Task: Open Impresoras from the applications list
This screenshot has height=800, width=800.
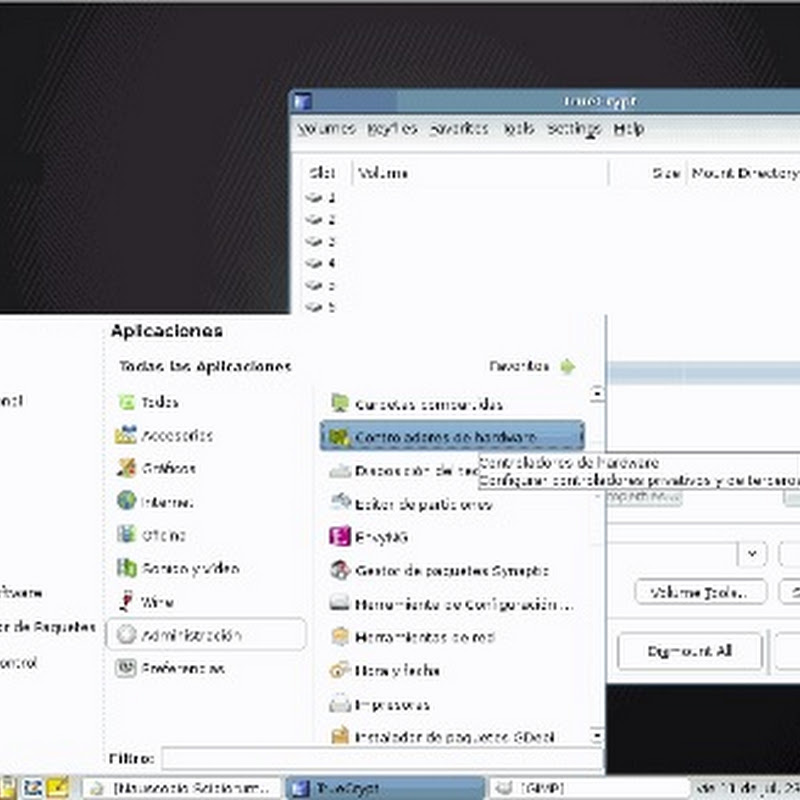Action: 398,705
